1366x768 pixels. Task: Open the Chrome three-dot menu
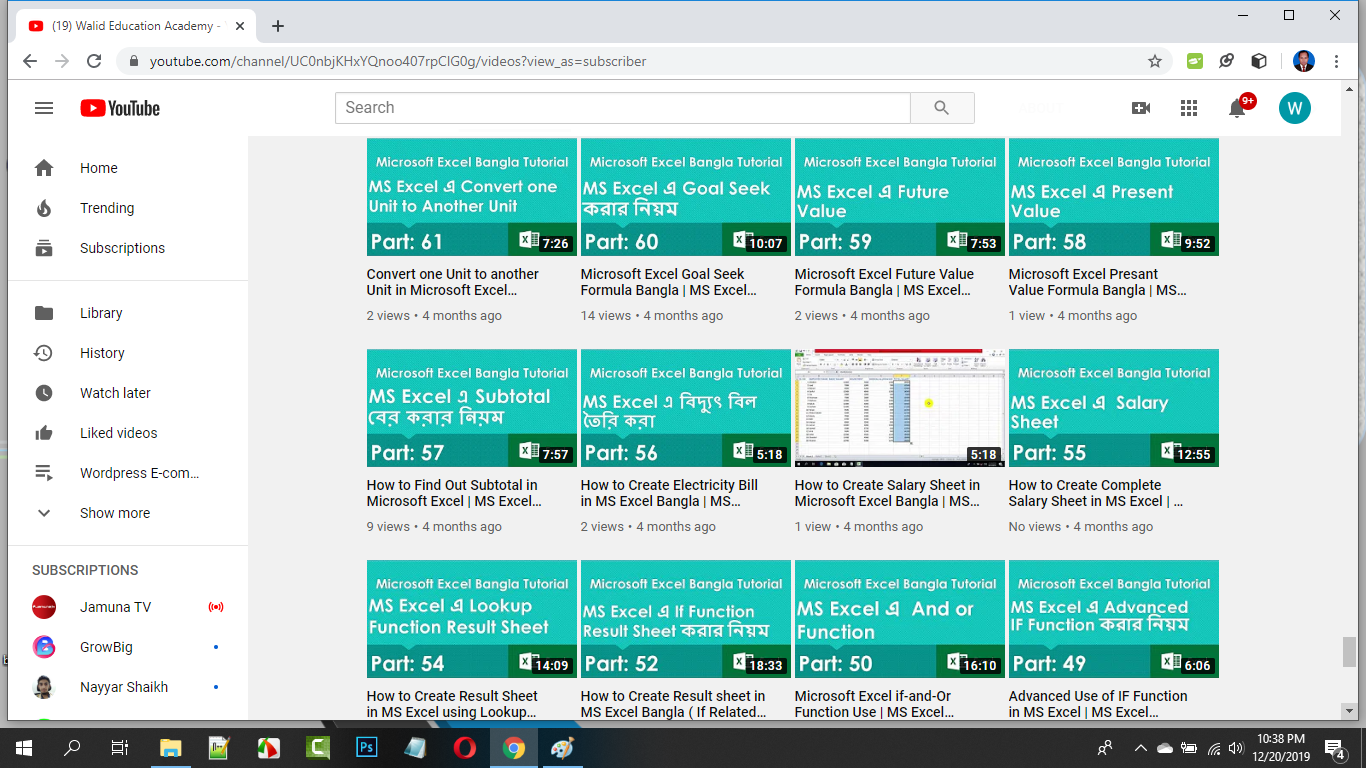coord(1337,61)
